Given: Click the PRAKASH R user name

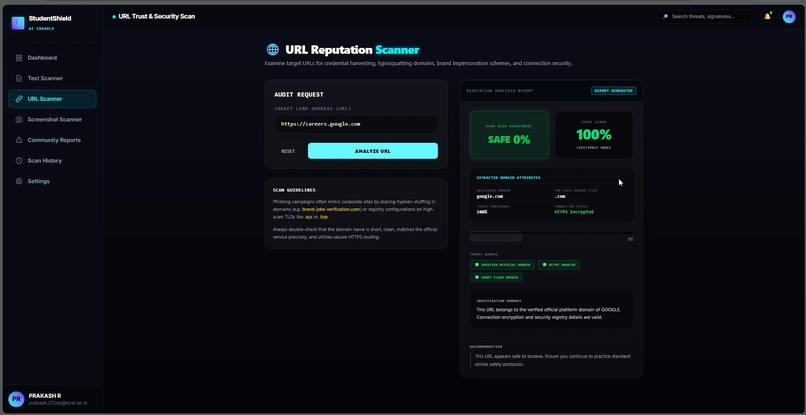Looking at the screenshot, I should pyautogui.click(x=45, y=396).
